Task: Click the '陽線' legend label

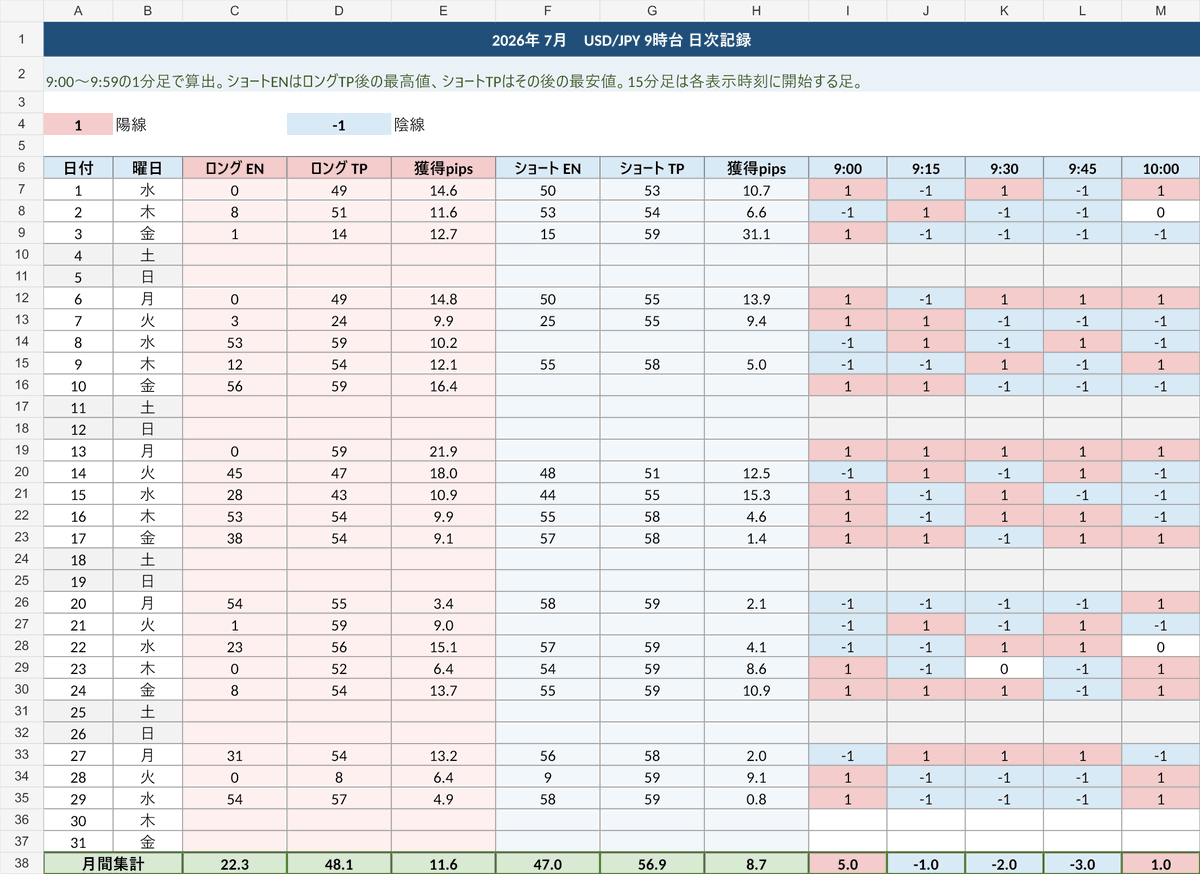Action: coord(132,125)
